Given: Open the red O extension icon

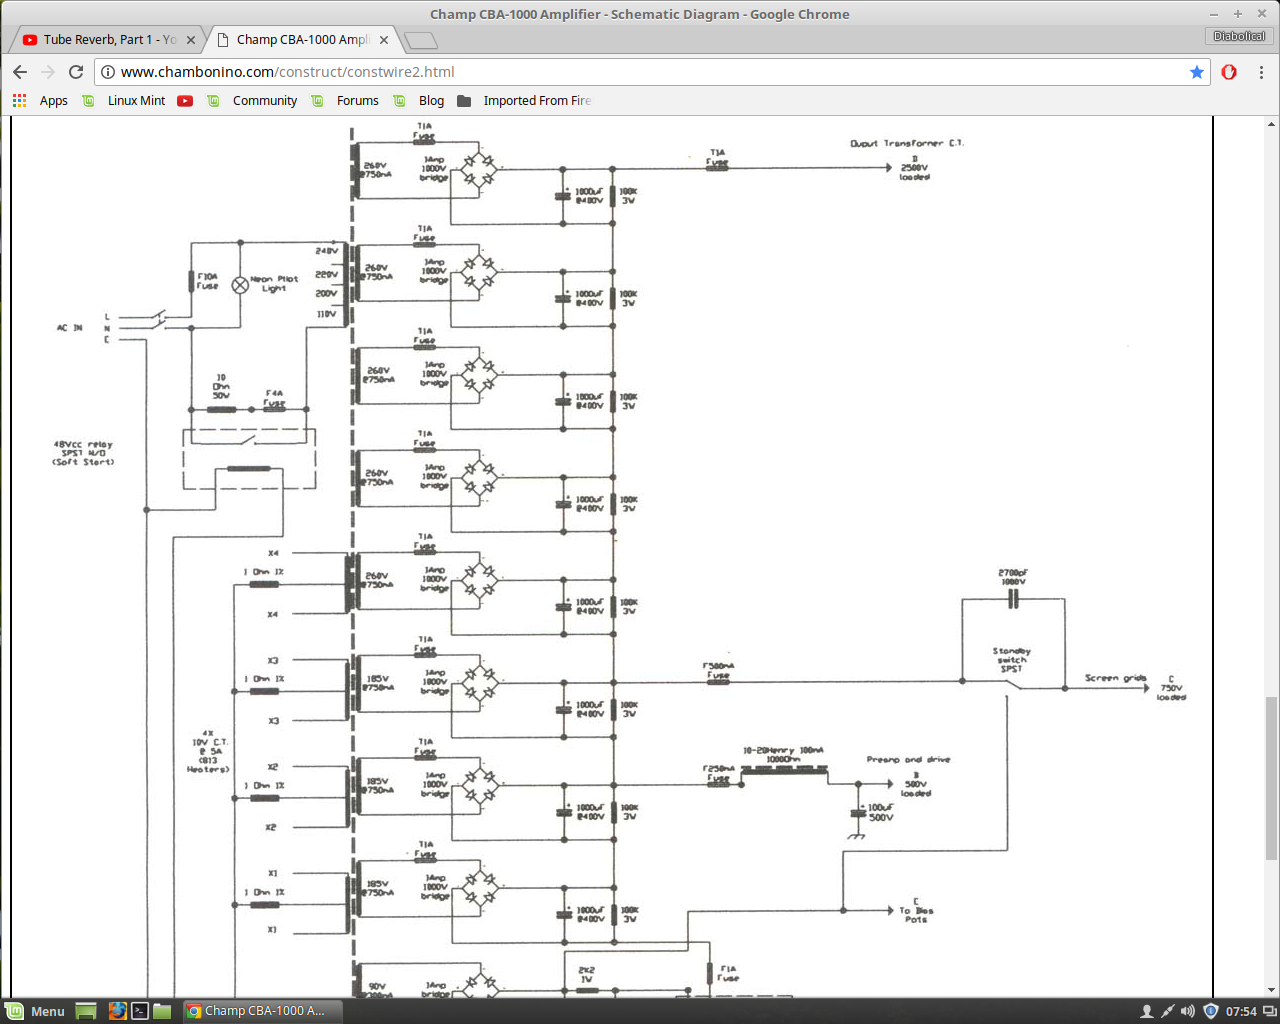Looking at the screenshot, I should [x=1229, y=72].
